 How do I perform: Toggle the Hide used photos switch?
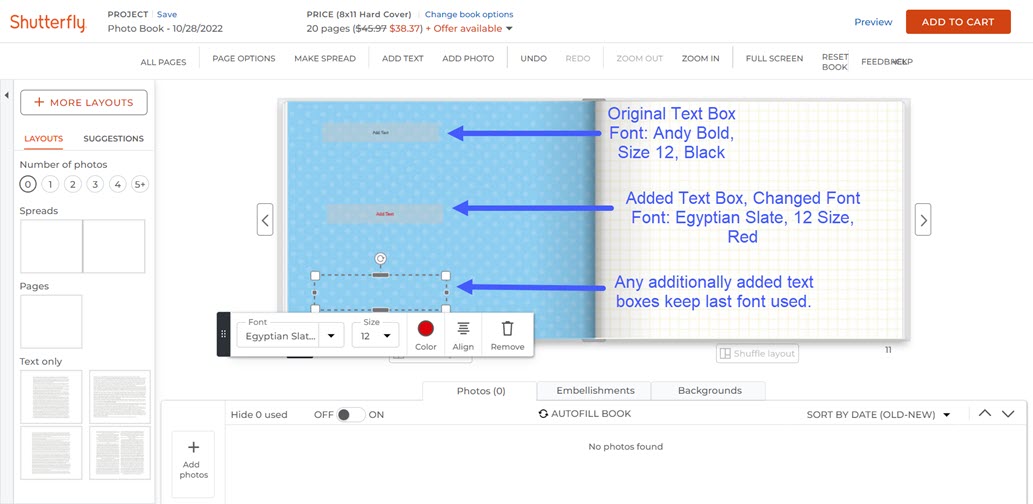tap(350, 415)
